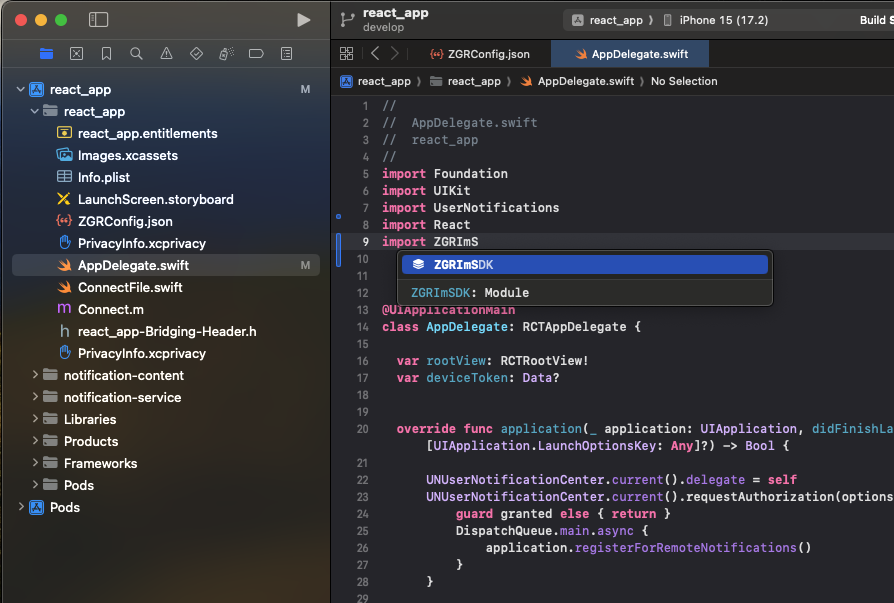Expand the Products folder
Screen dimensions: 894x603
(35, 441)
